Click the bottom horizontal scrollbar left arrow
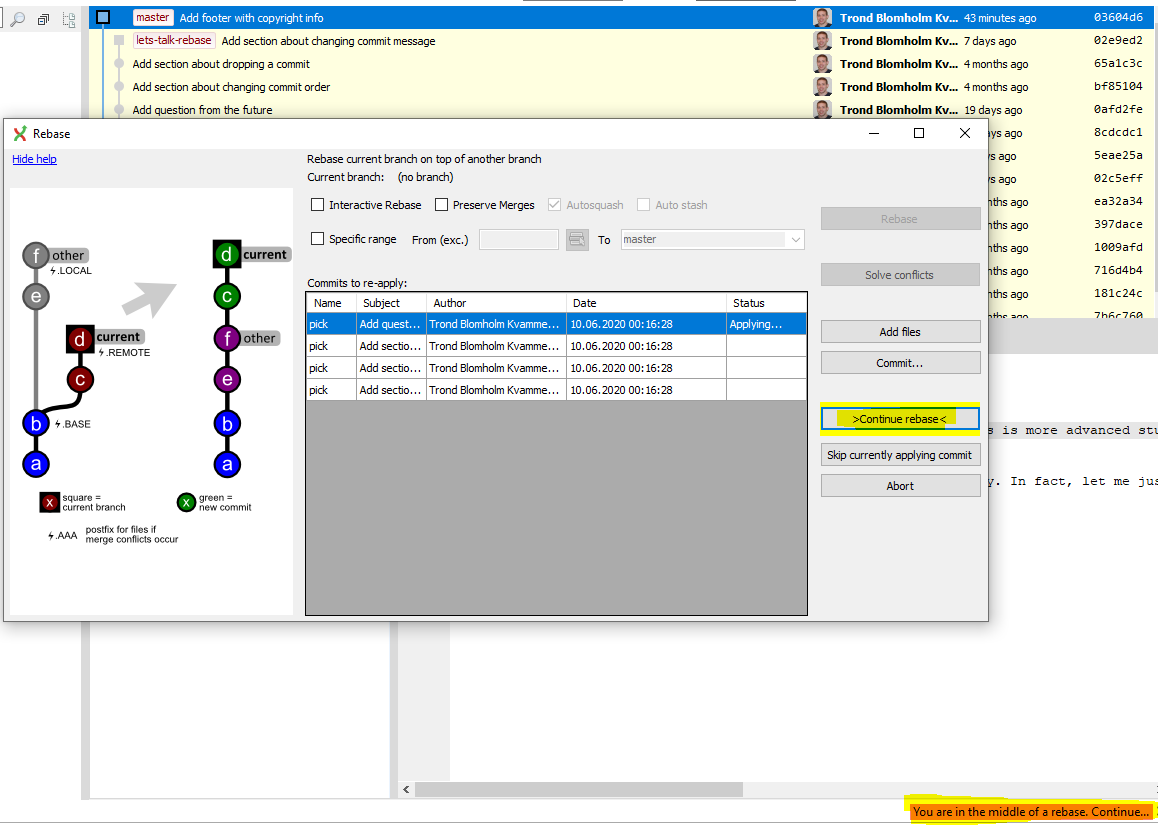1158x825 pixels. click(405, 789)
